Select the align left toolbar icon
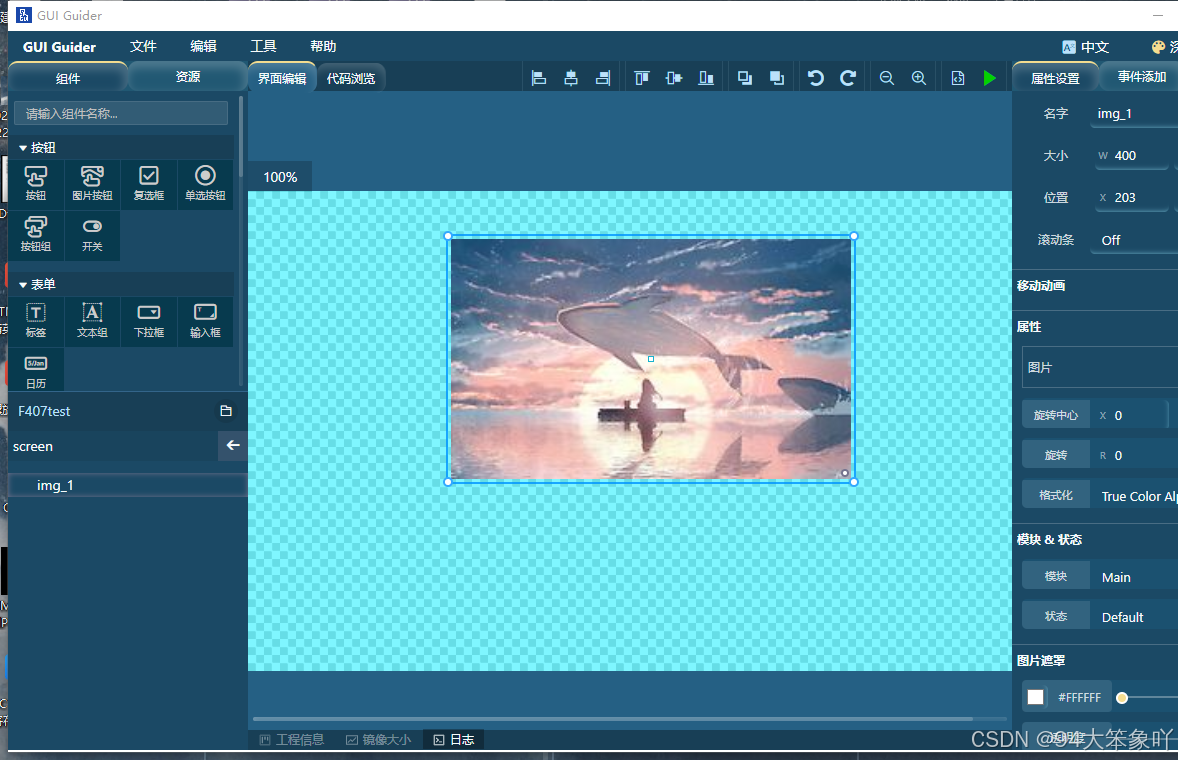This screenshot has width=1178, height=760. click(539, 78)
